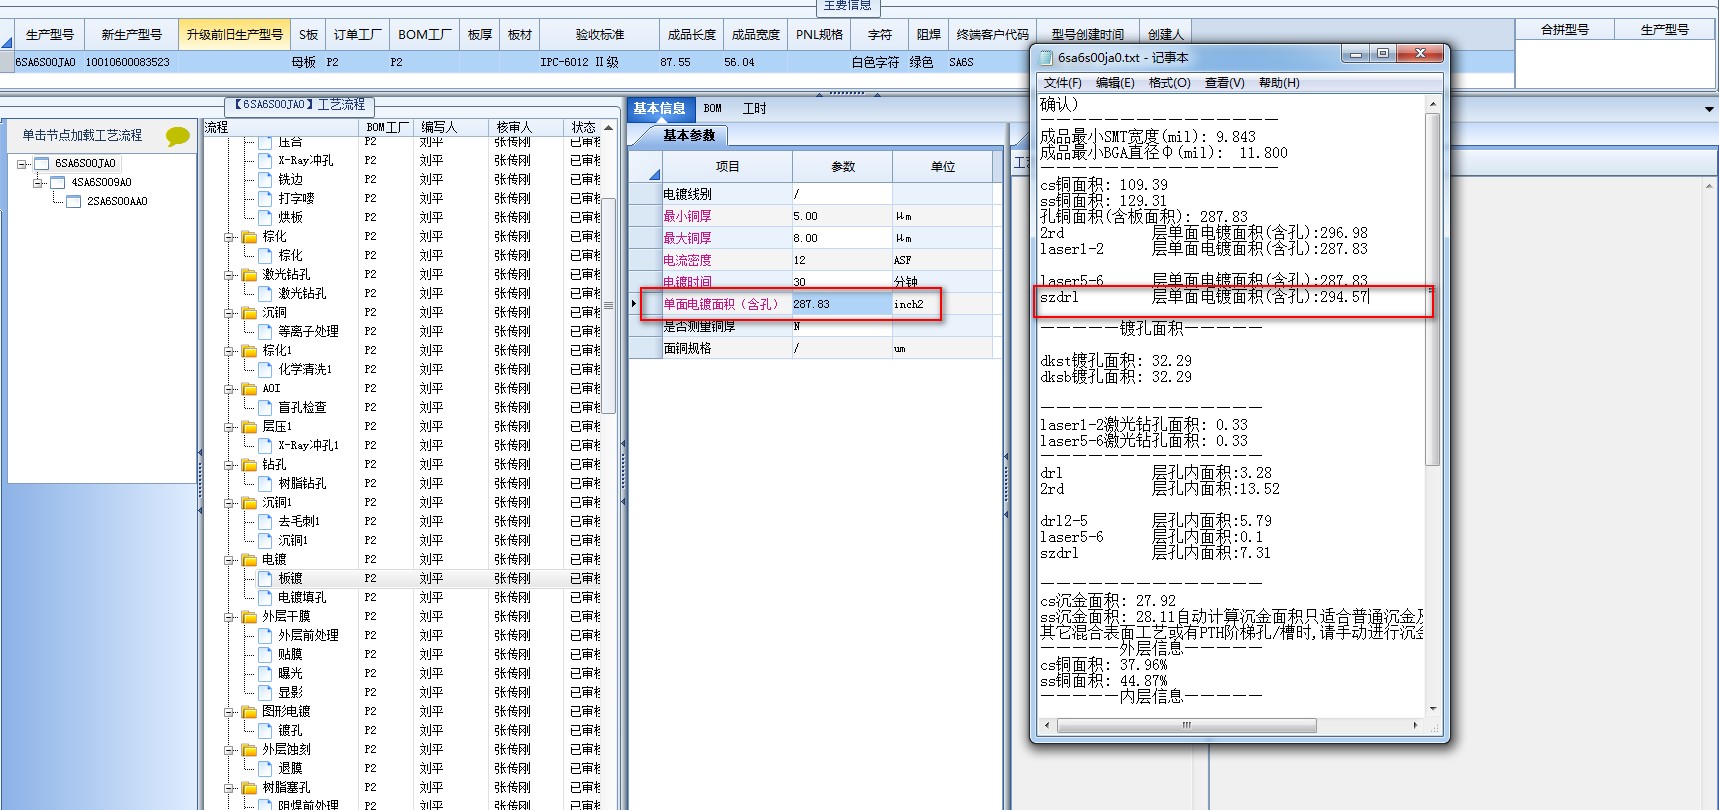
Task: Click the folder icon of 外层干膜
Action: tap(250, 617)
